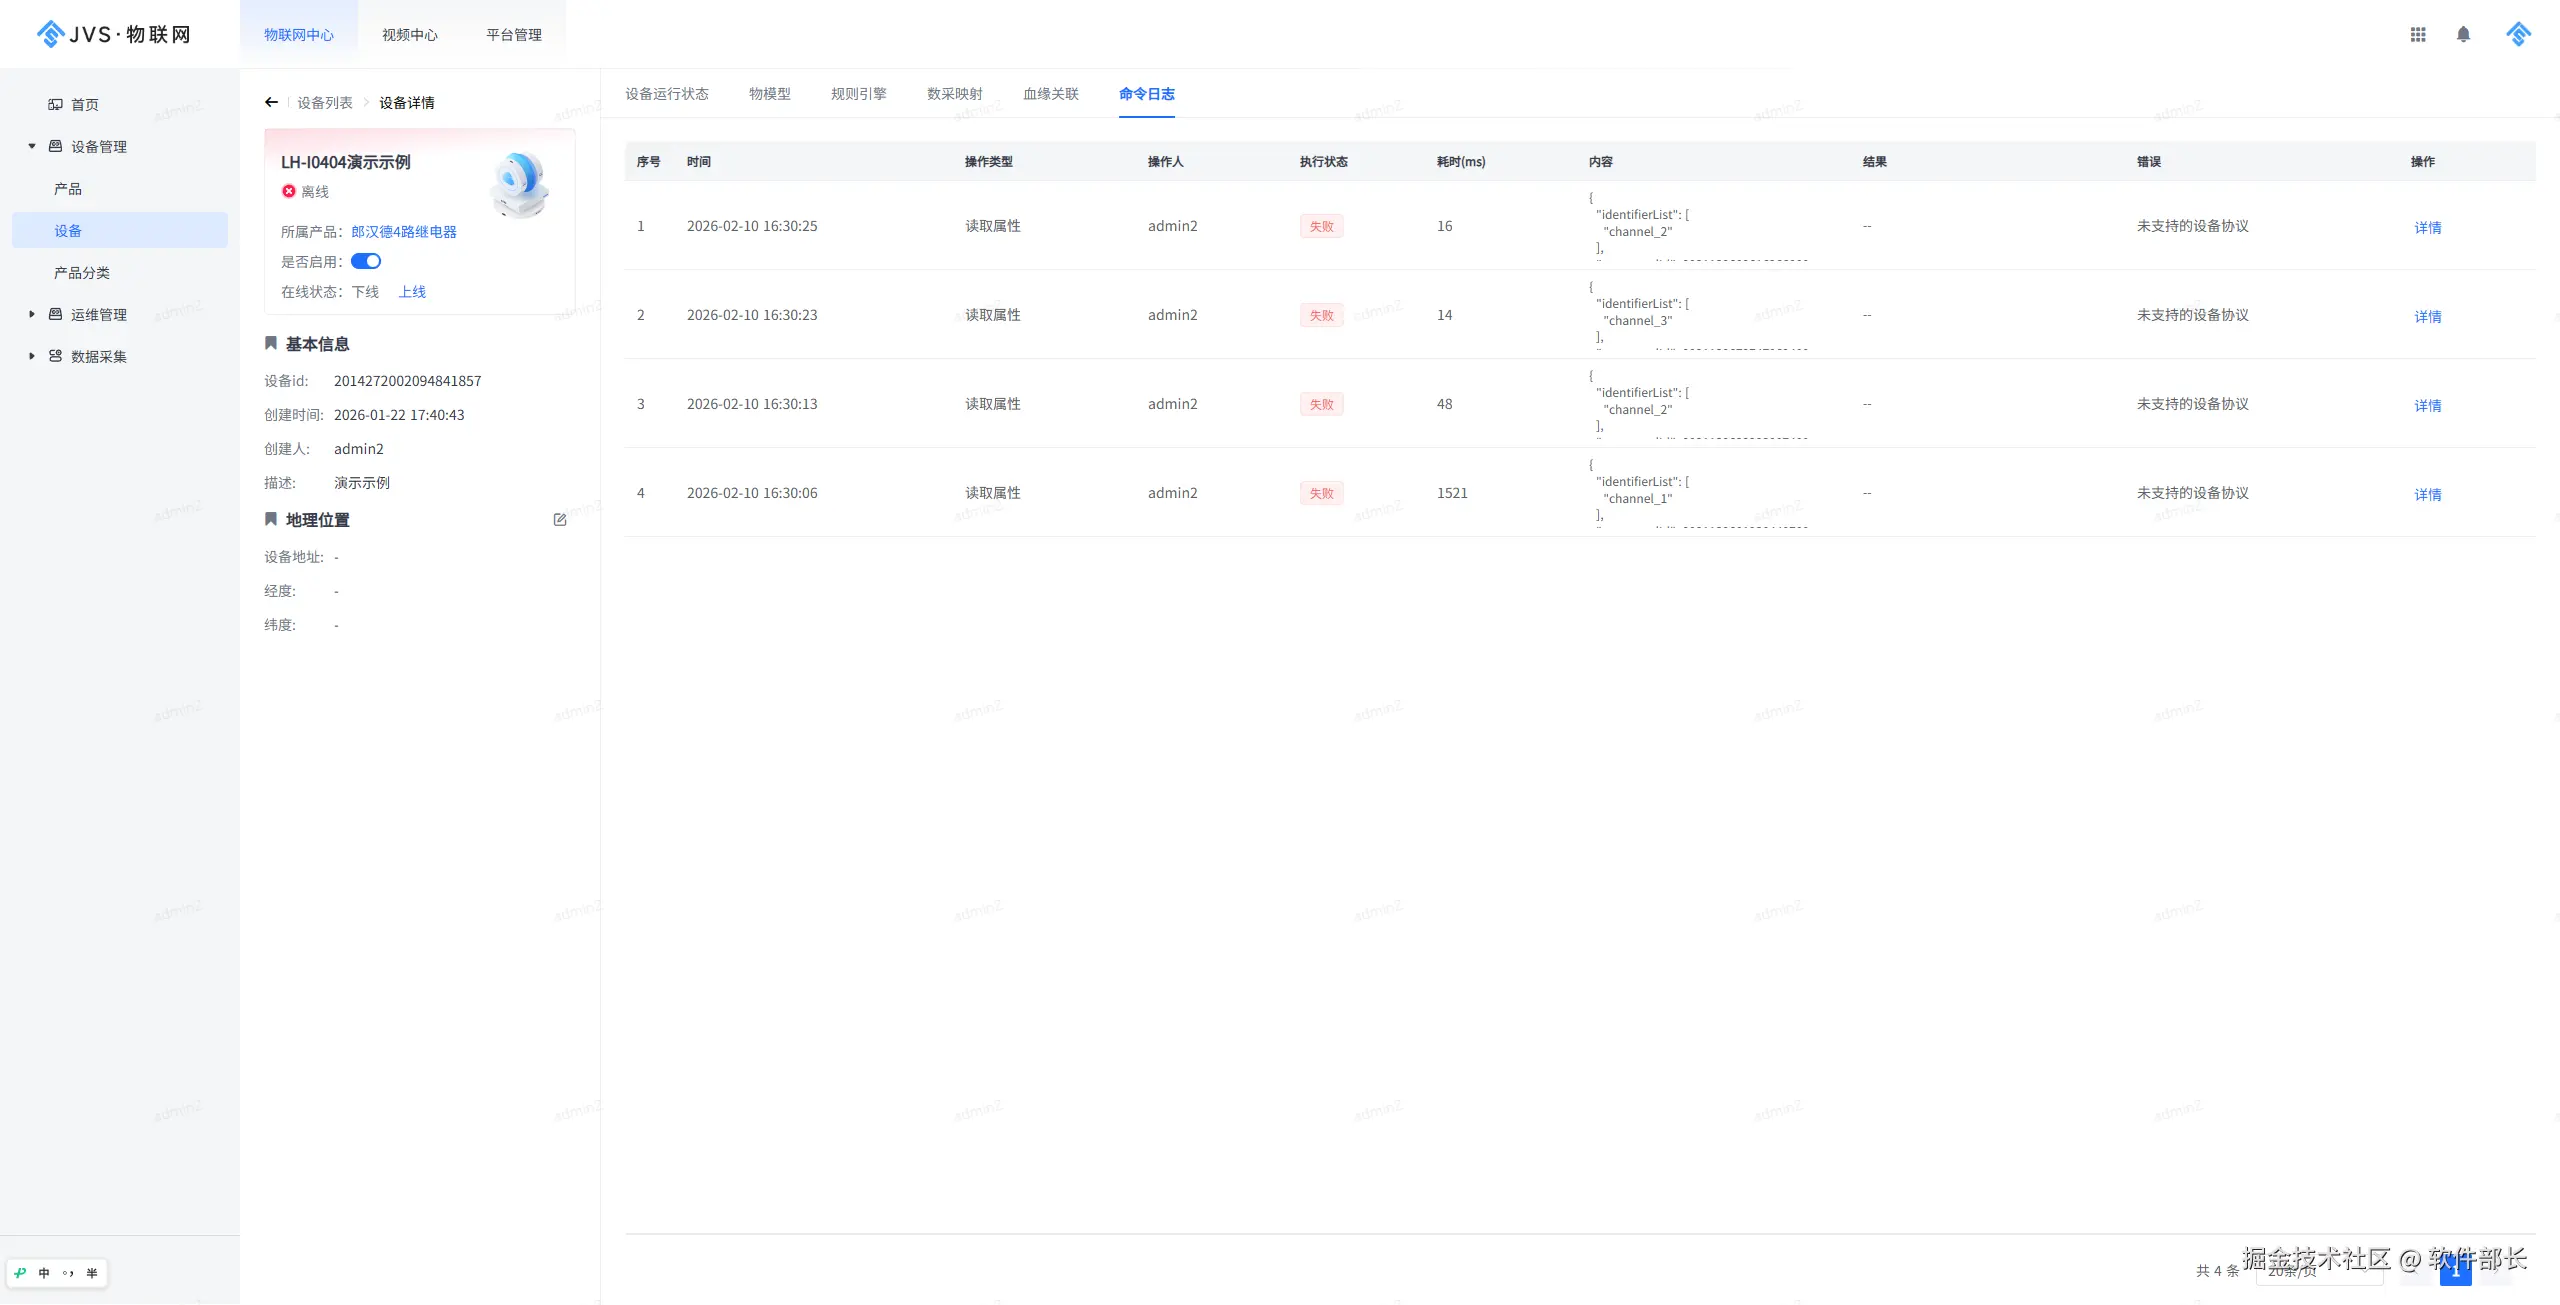Open the notification bell
The width and height of the screenshot is (2560, 1305).
coord(2463,34)
